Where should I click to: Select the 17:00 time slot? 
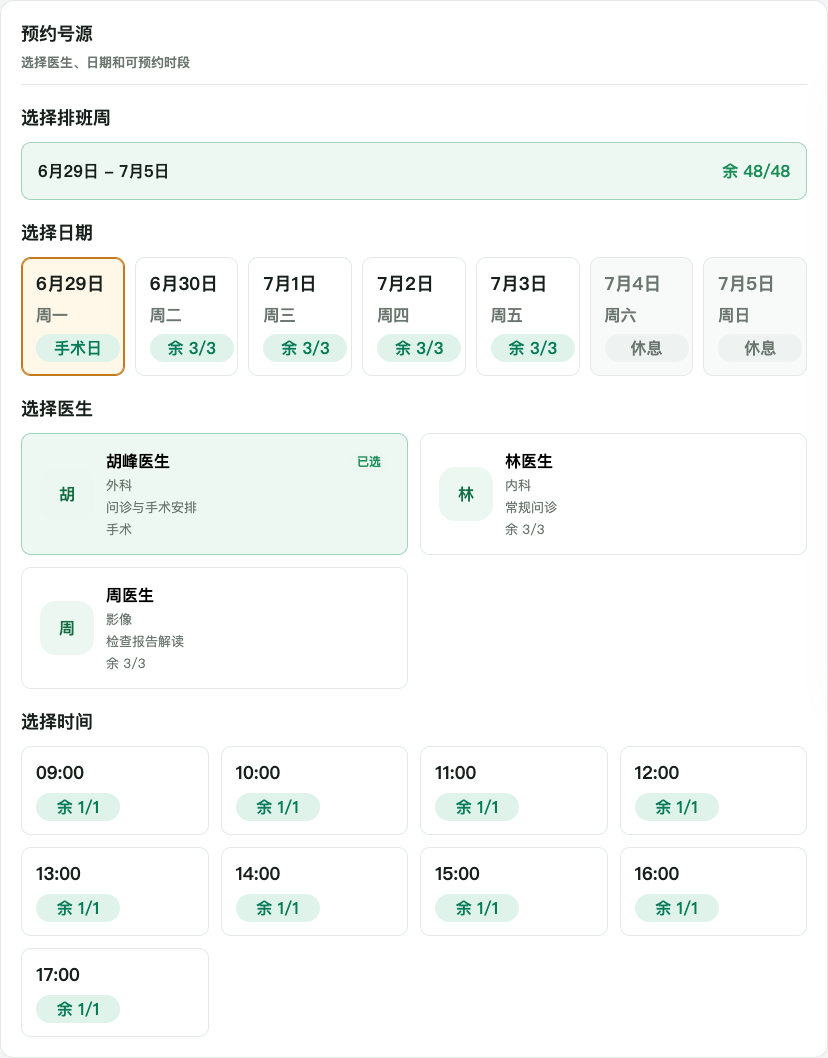[x=115, y=993]
